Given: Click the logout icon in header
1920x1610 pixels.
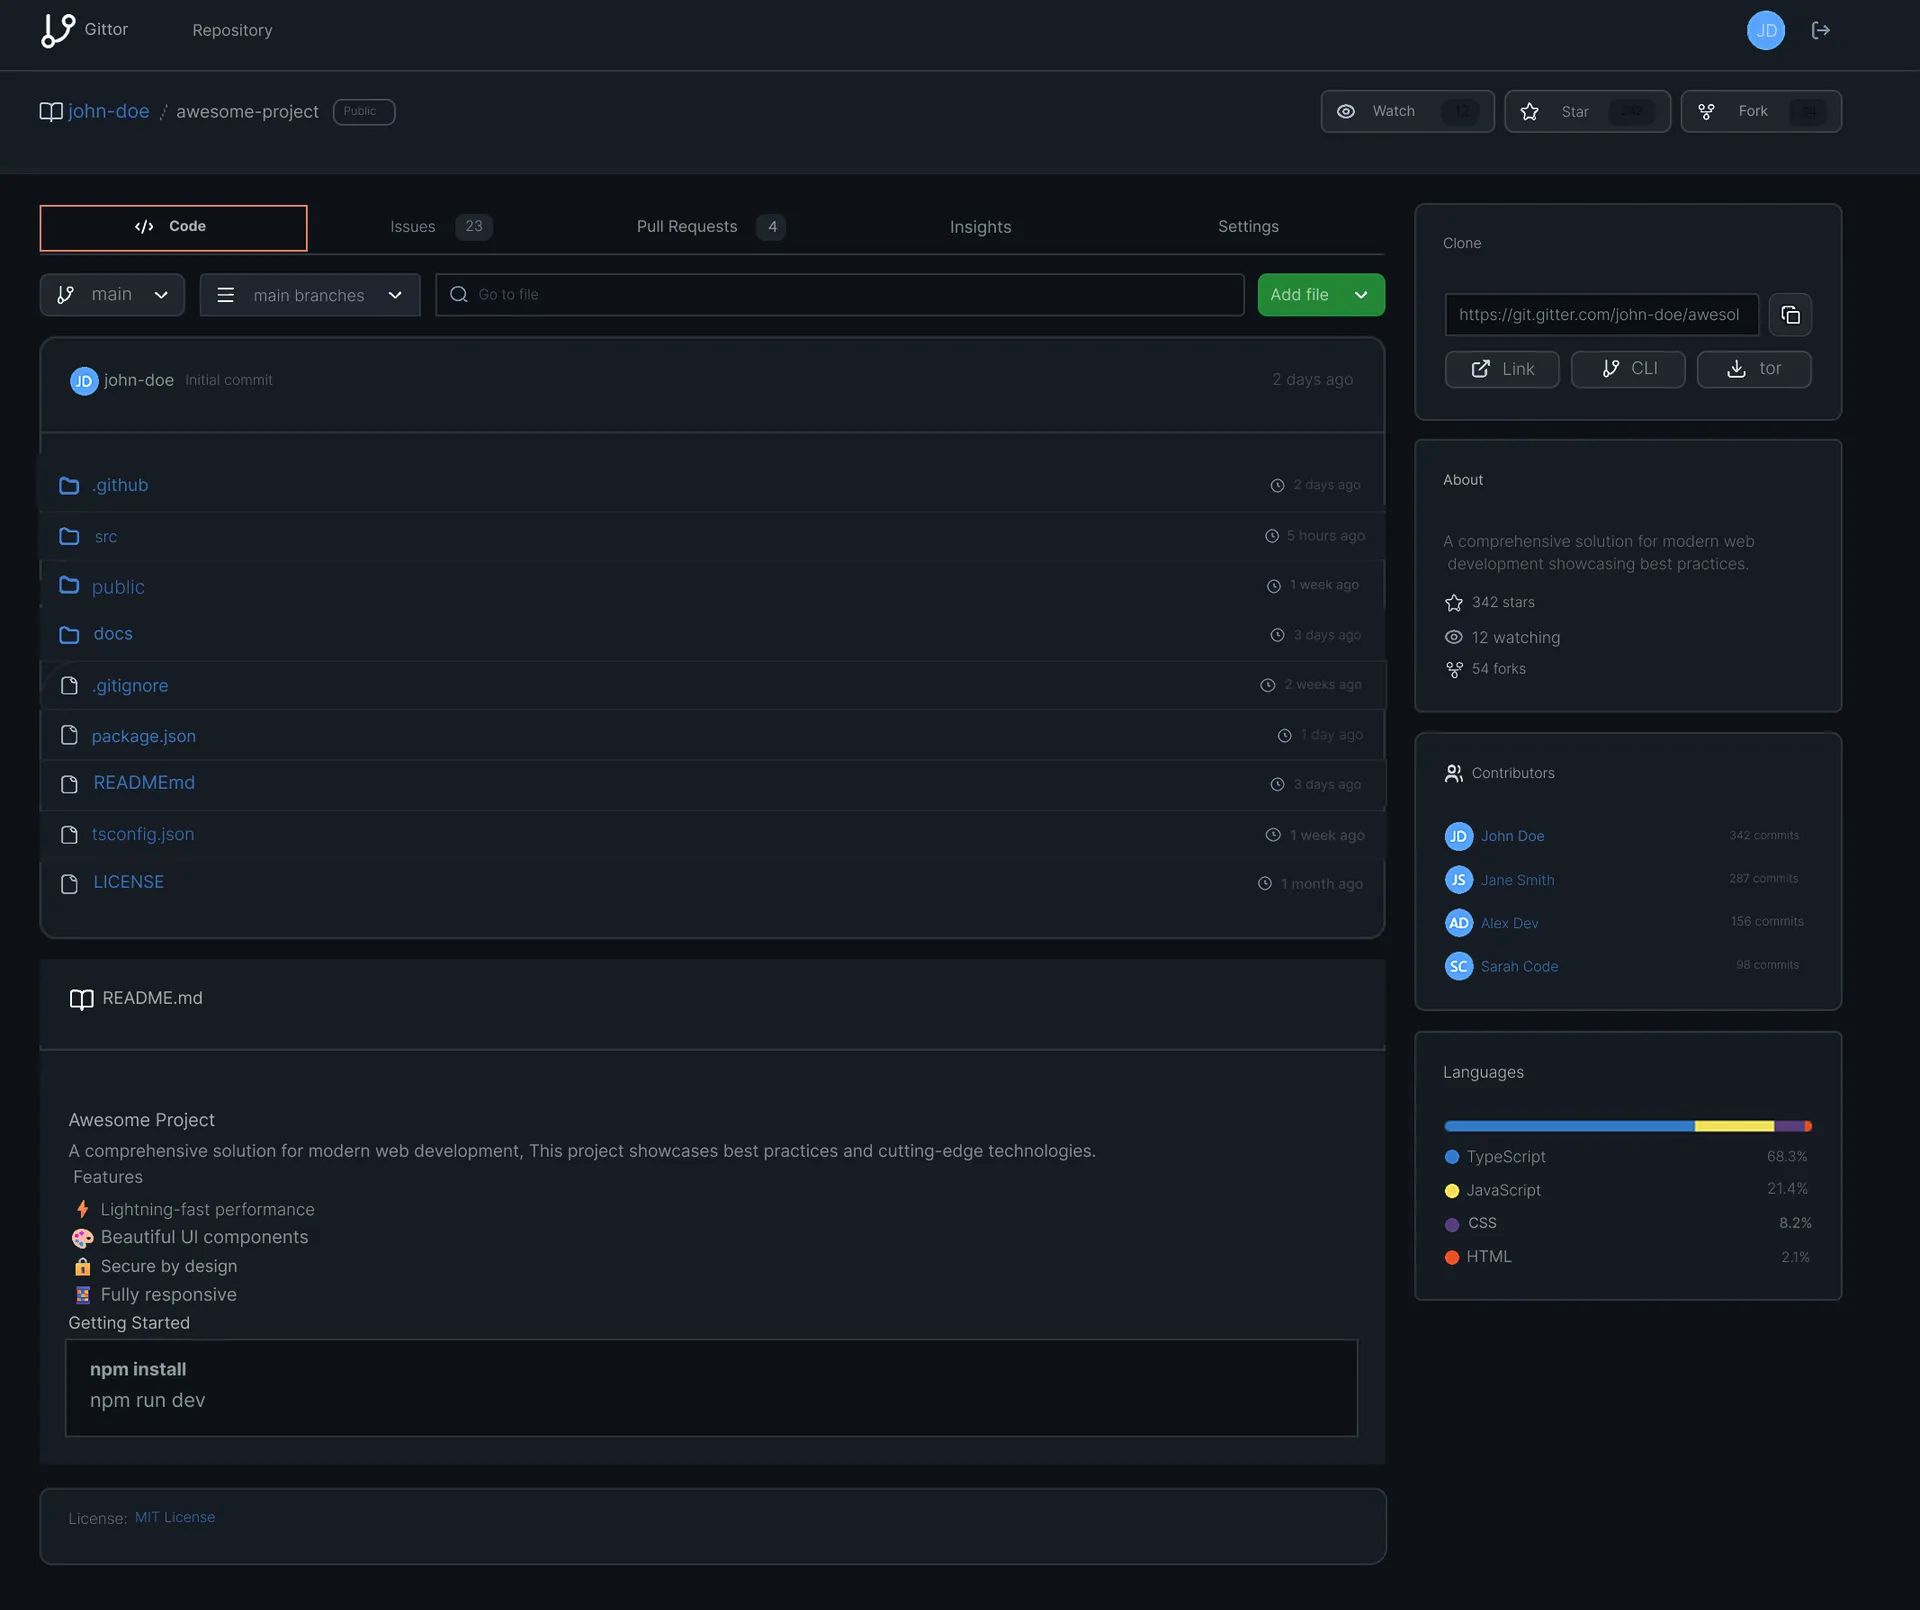Looking at the screenshot, I should point(1821,30).
